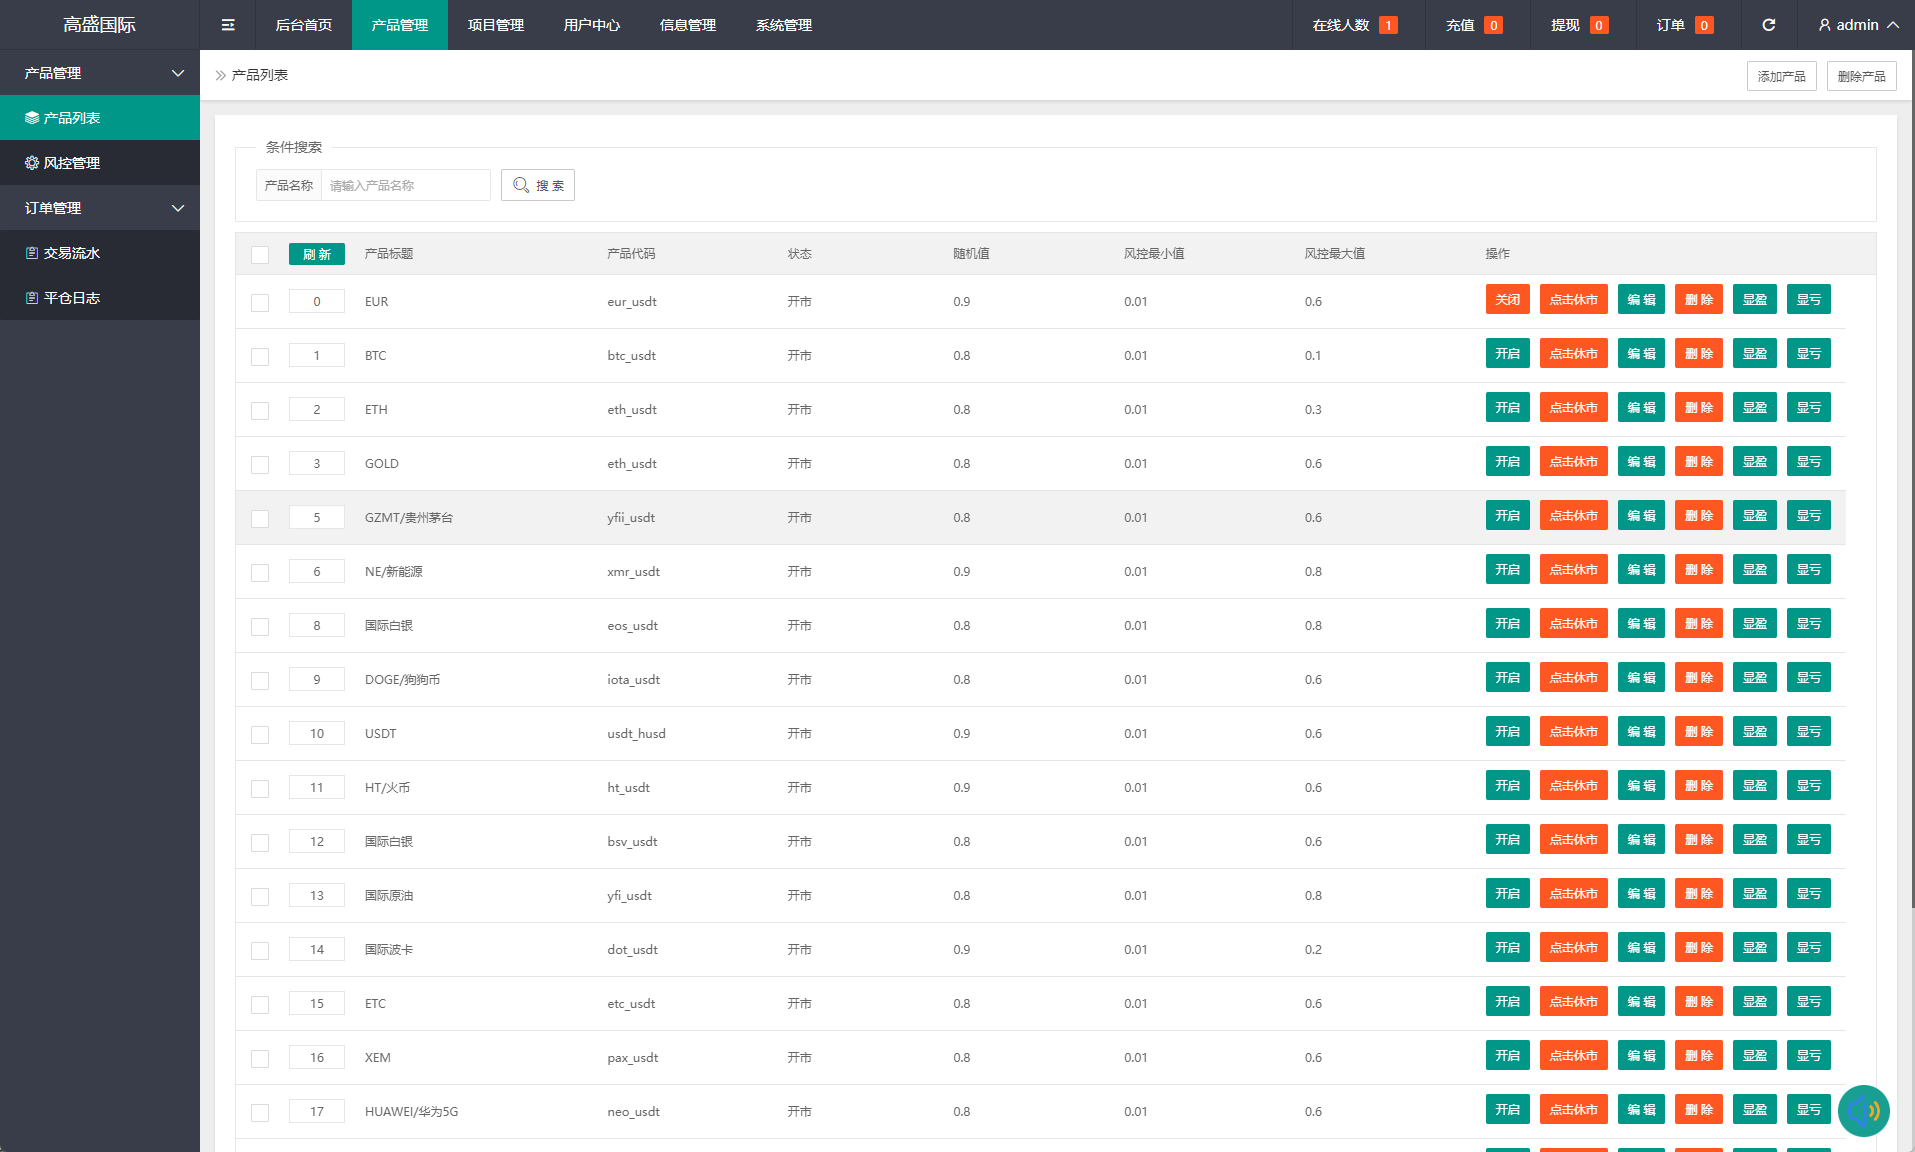
Task: Click the 删除产品 button
Action: tap(1862, 76)
